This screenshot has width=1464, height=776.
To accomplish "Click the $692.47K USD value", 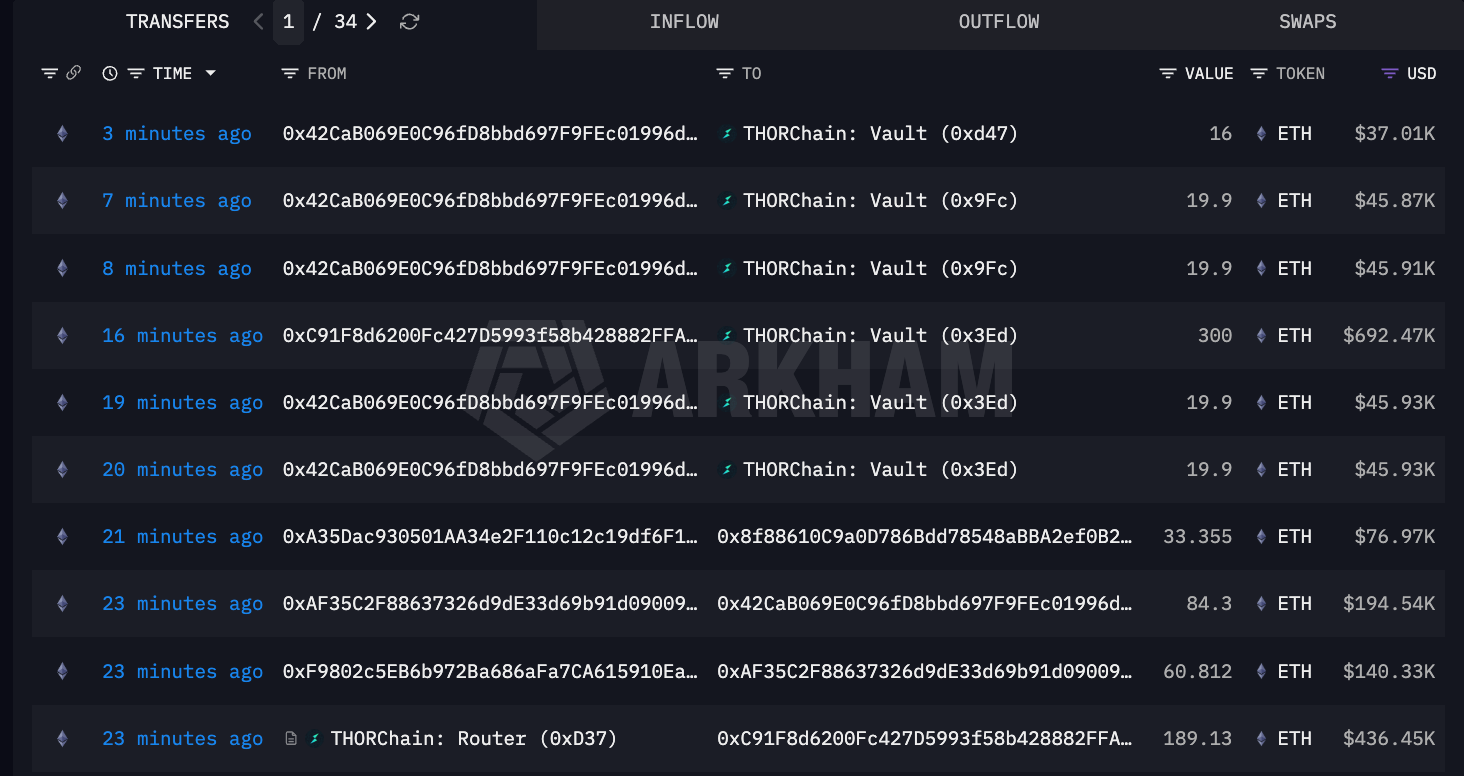I will click(1389, 336).
